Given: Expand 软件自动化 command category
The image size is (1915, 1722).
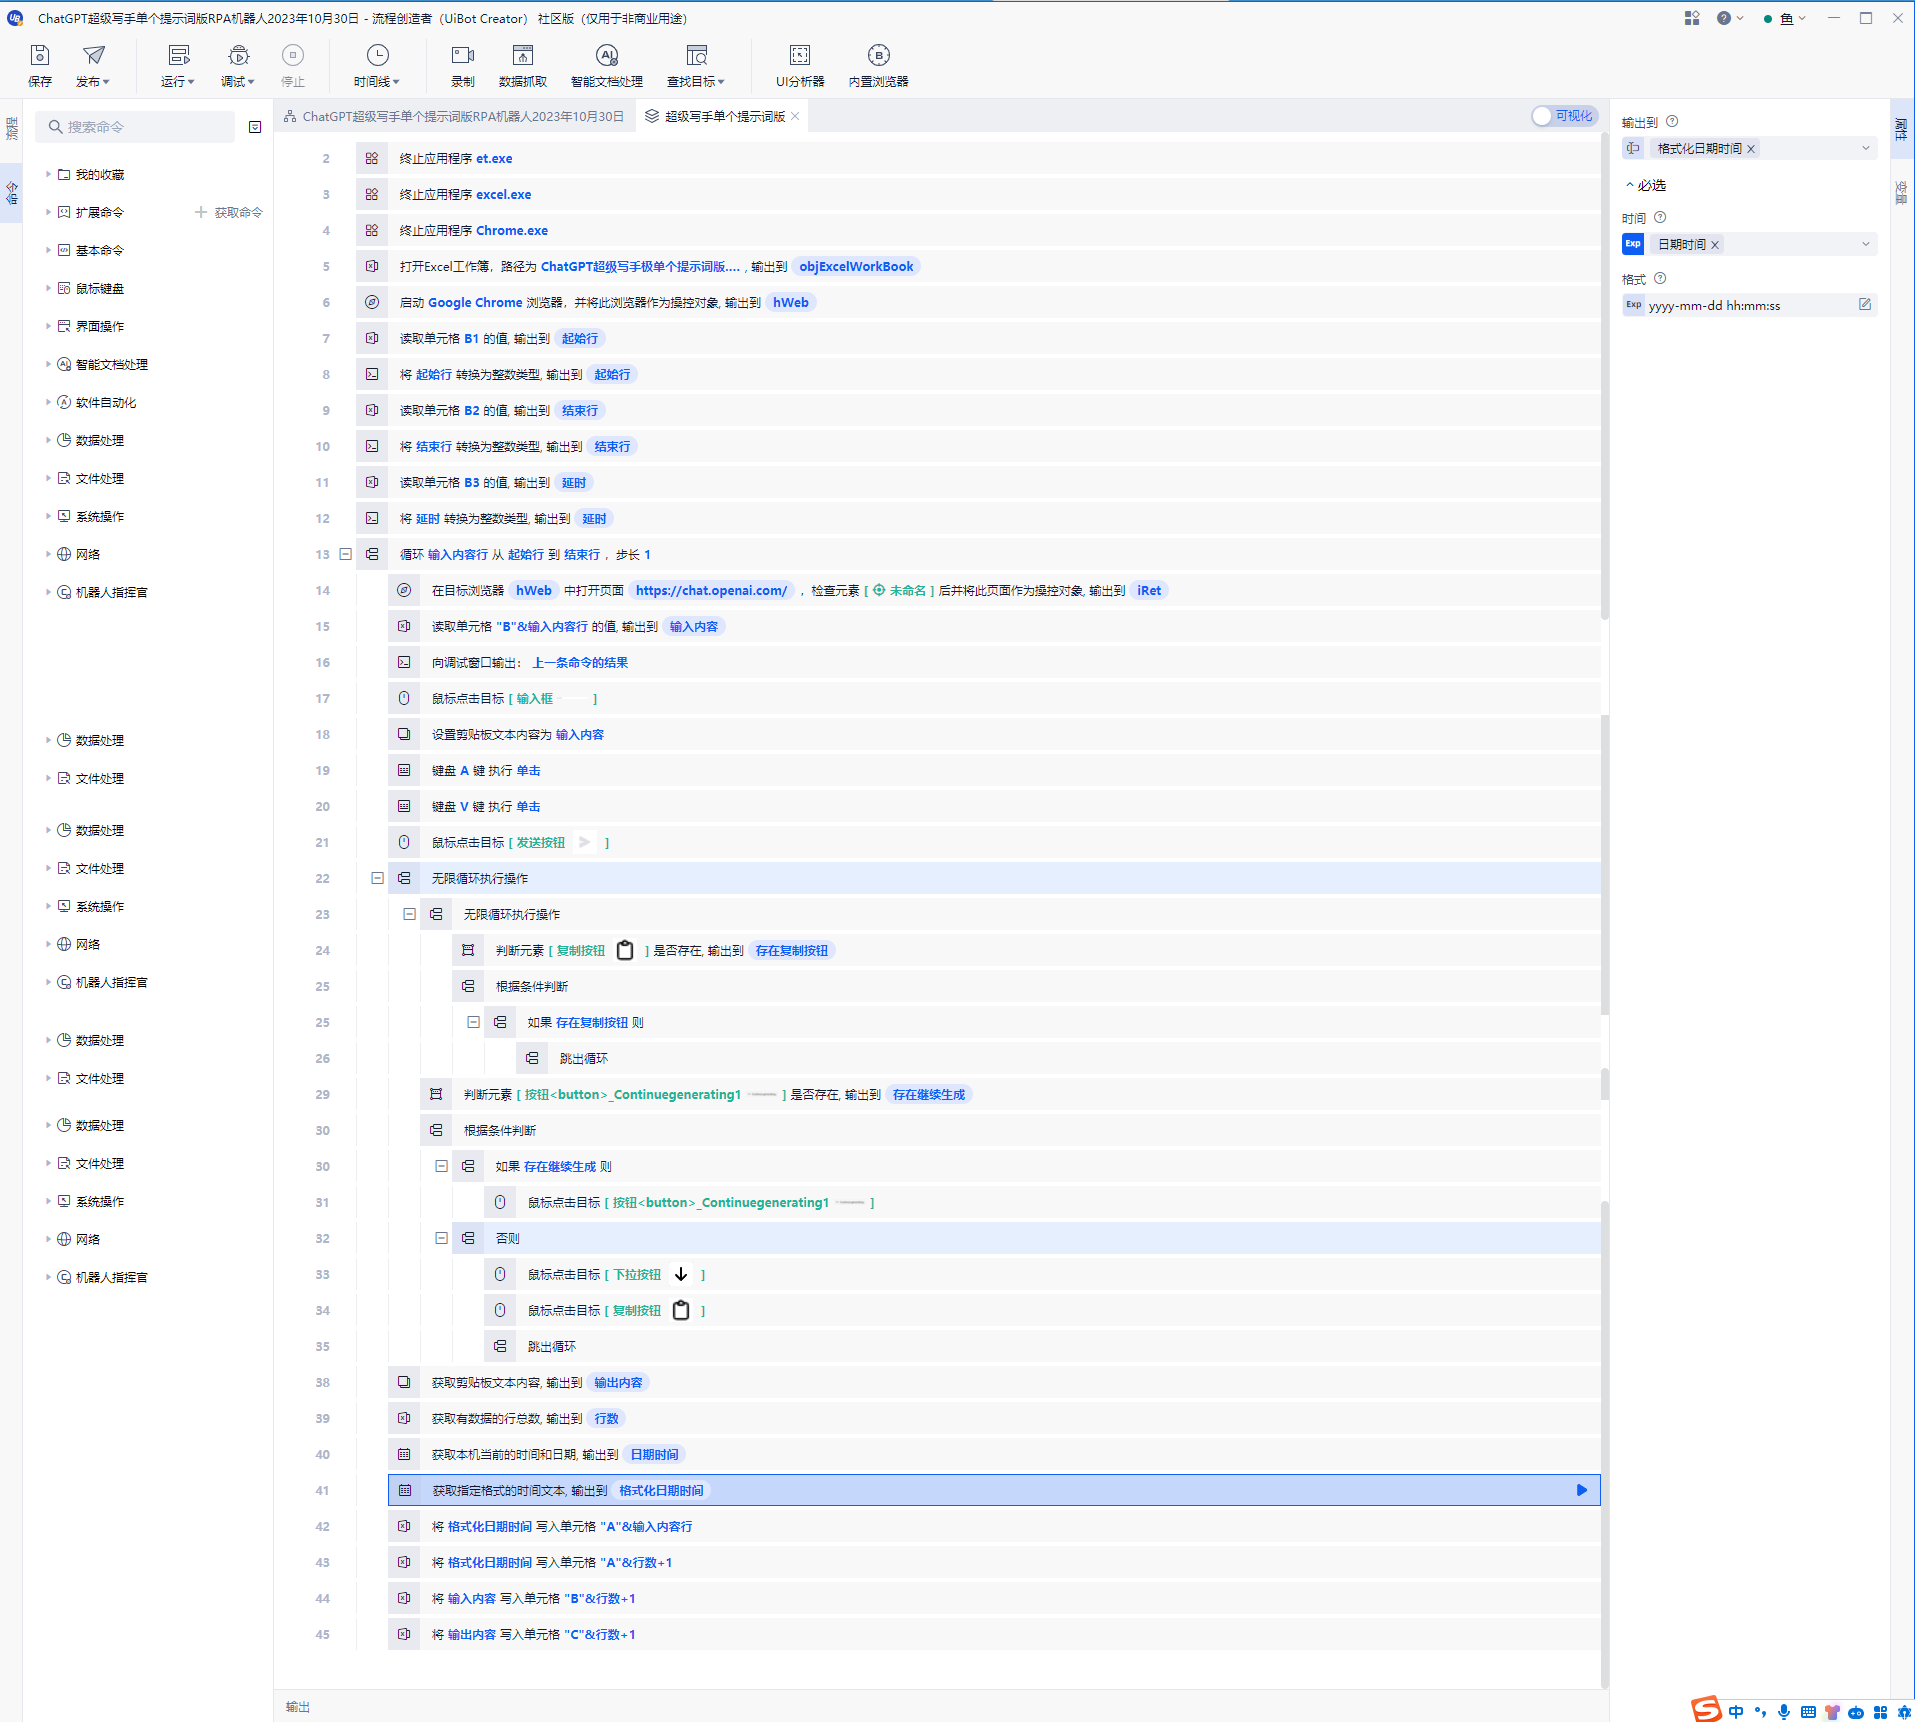Looking at the screenshot, I should (48, 402).
